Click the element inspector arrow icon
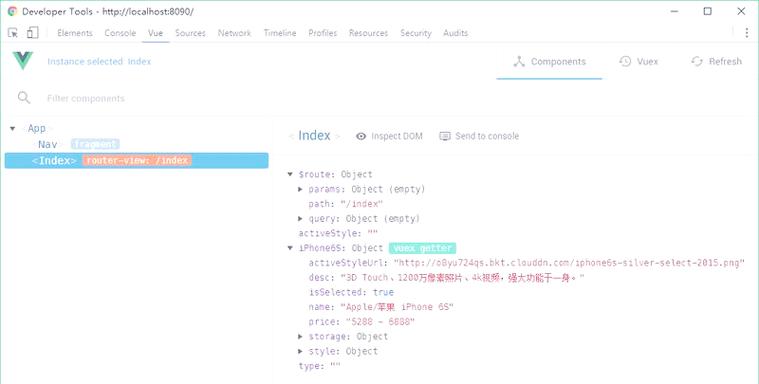Viewport: 759px width, 384px height. pos(13,33)
